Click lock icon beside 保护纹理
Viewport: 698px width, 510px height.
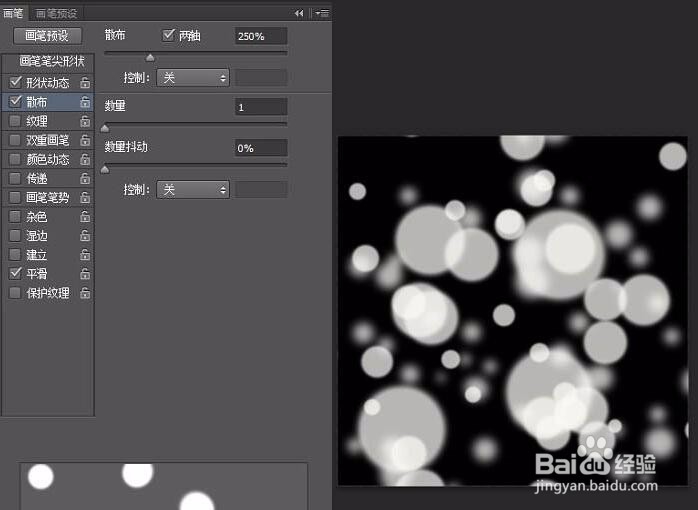(x=85, y=293)
